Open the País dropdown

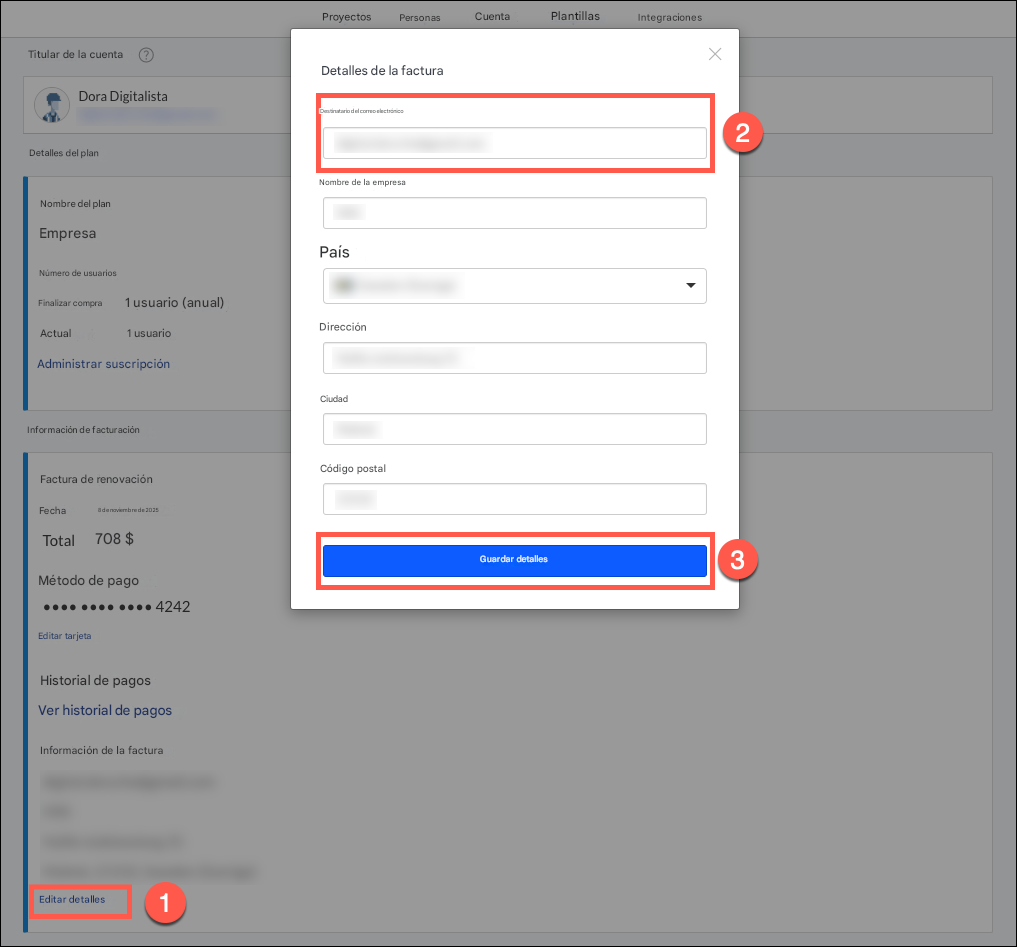[514, 286]
